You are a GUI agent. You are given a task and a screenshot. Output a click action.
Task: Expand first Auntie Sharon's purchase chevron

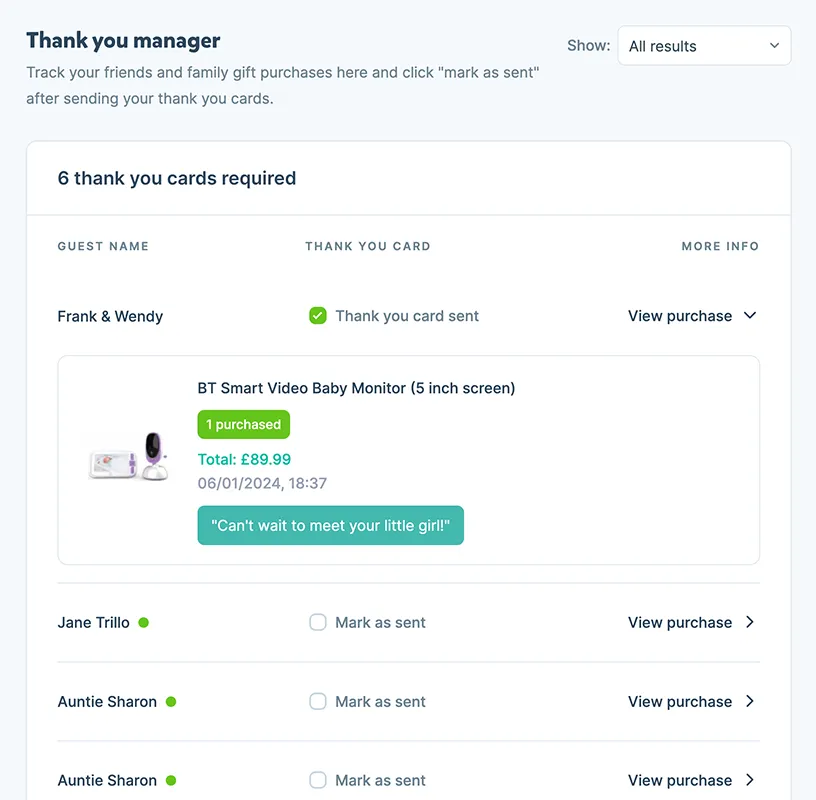tap(750, 701)
